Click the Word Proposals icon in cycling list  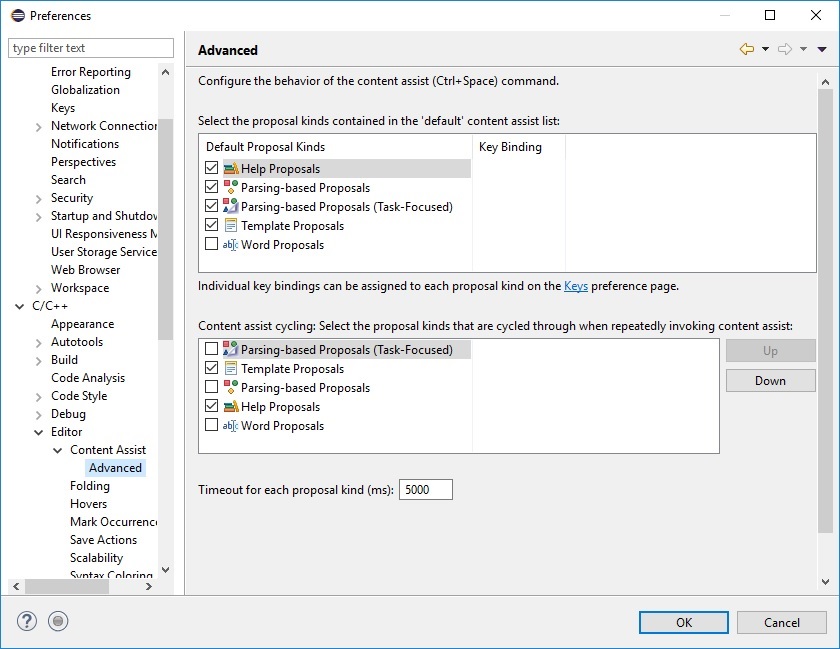coord(230,426)
